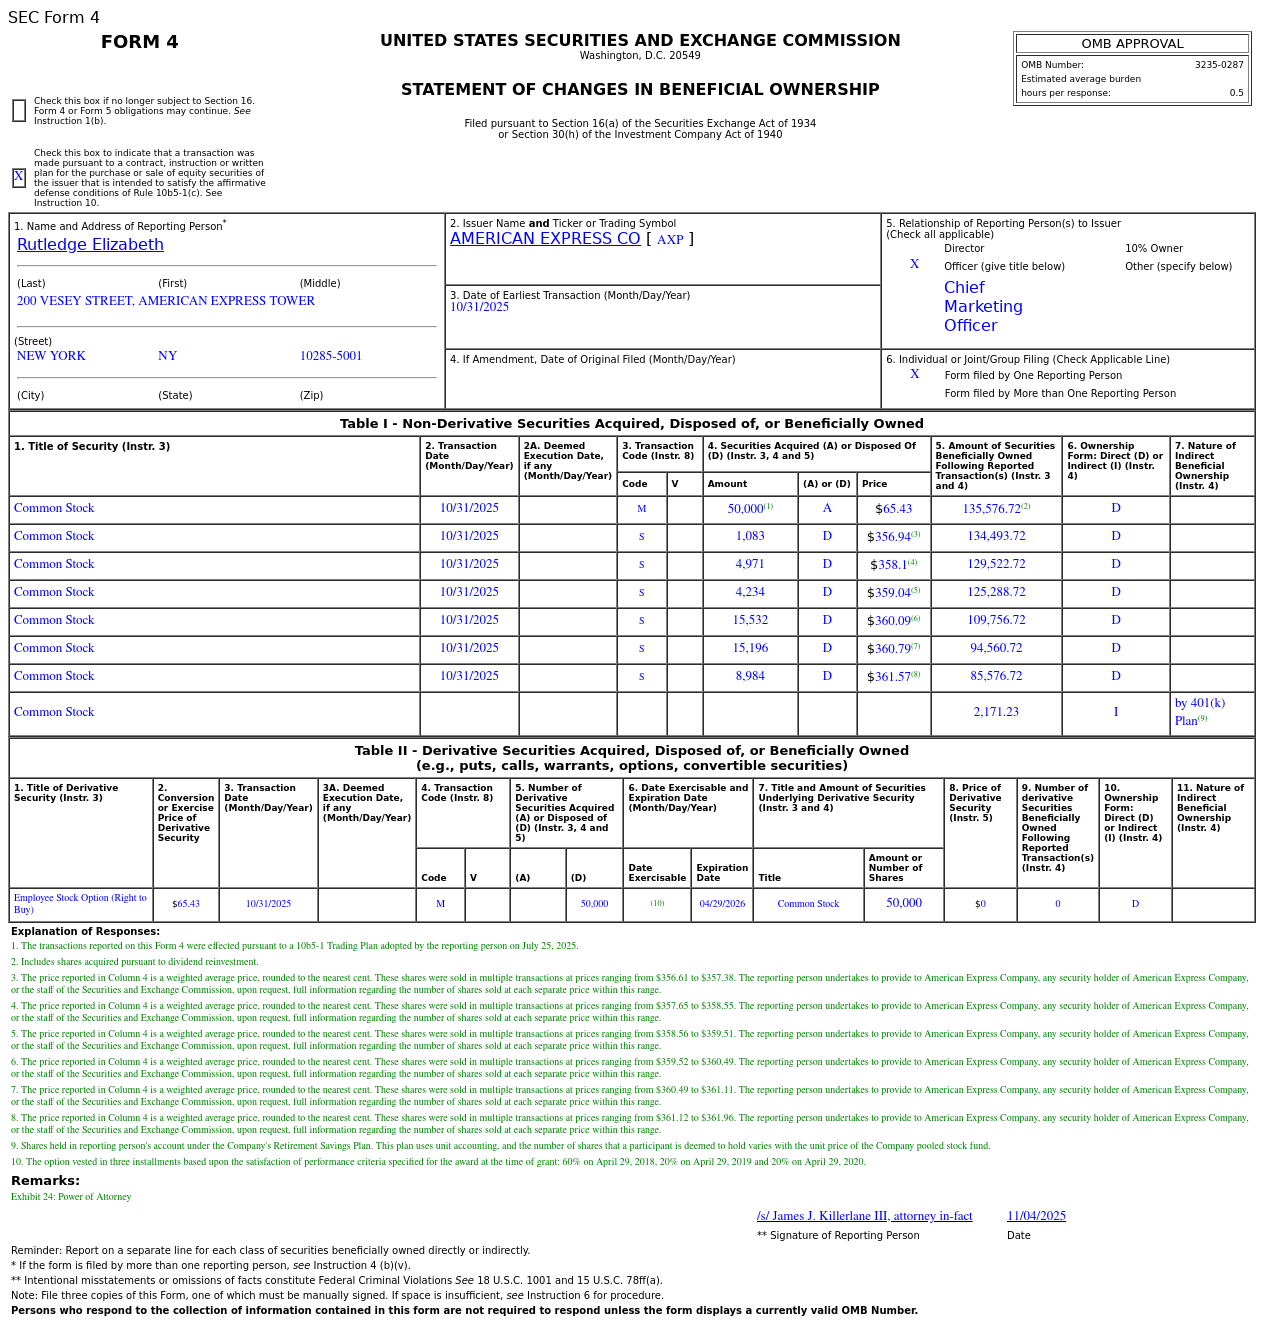Click the X beside 'Form filed by One Reporting Person'
This screenshot has width=1264, height=1340.
click(x=914, y=375)
